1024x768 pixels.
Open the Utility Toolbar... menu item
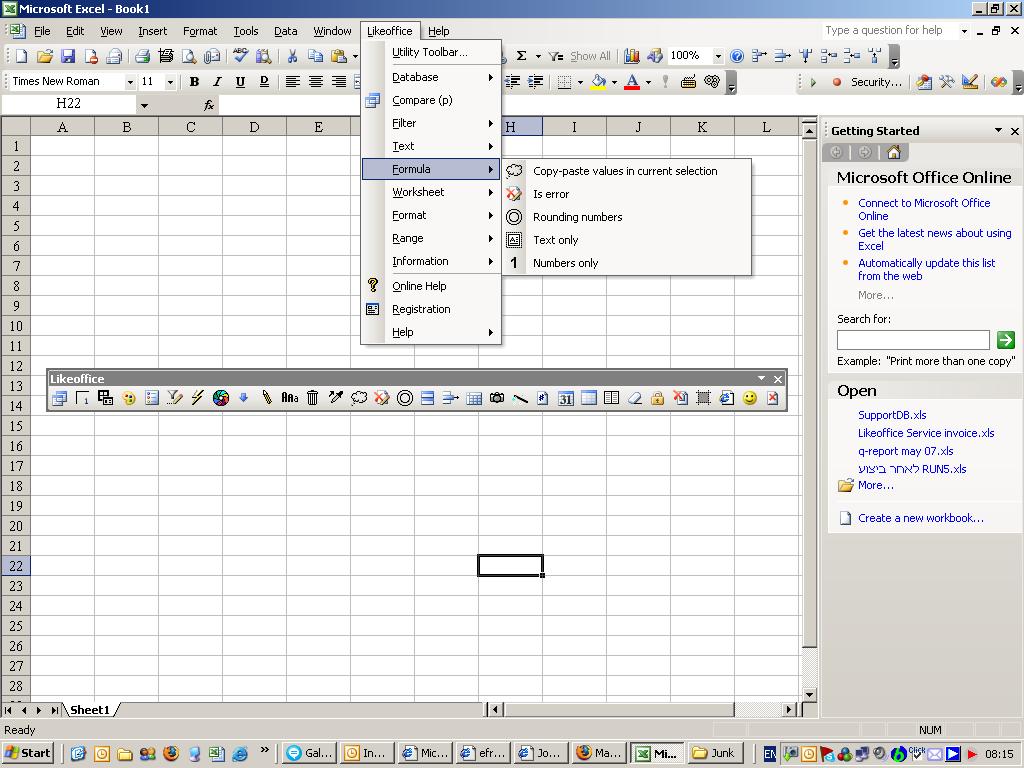(x=432, y=52)
